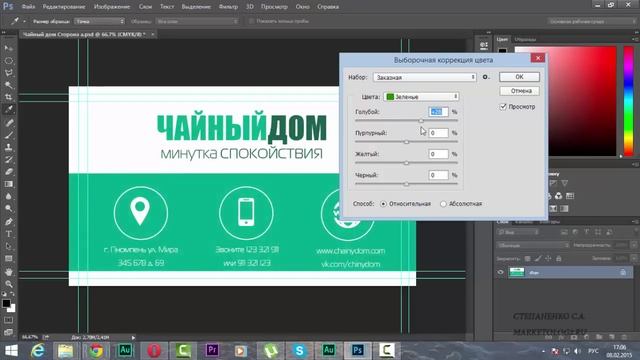Image resolution: width=640 pixels, height=360 pixels.
Task: Select the Gradient tool
Action: [x=9, y=184]
